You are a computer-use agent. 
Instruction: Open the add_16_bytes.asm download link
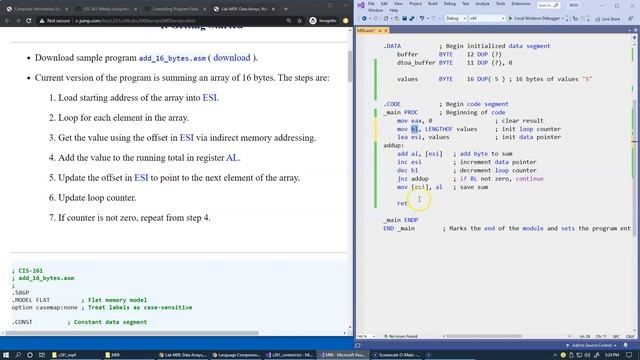(x=231, y=58)
